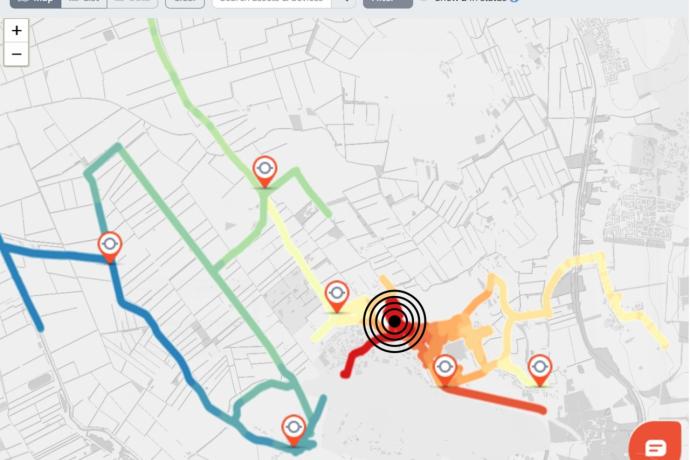The image size is (690, 460).
Task: Toggle the Show in status checkbox
Action: pyautogui.click(x=424, y=1)
